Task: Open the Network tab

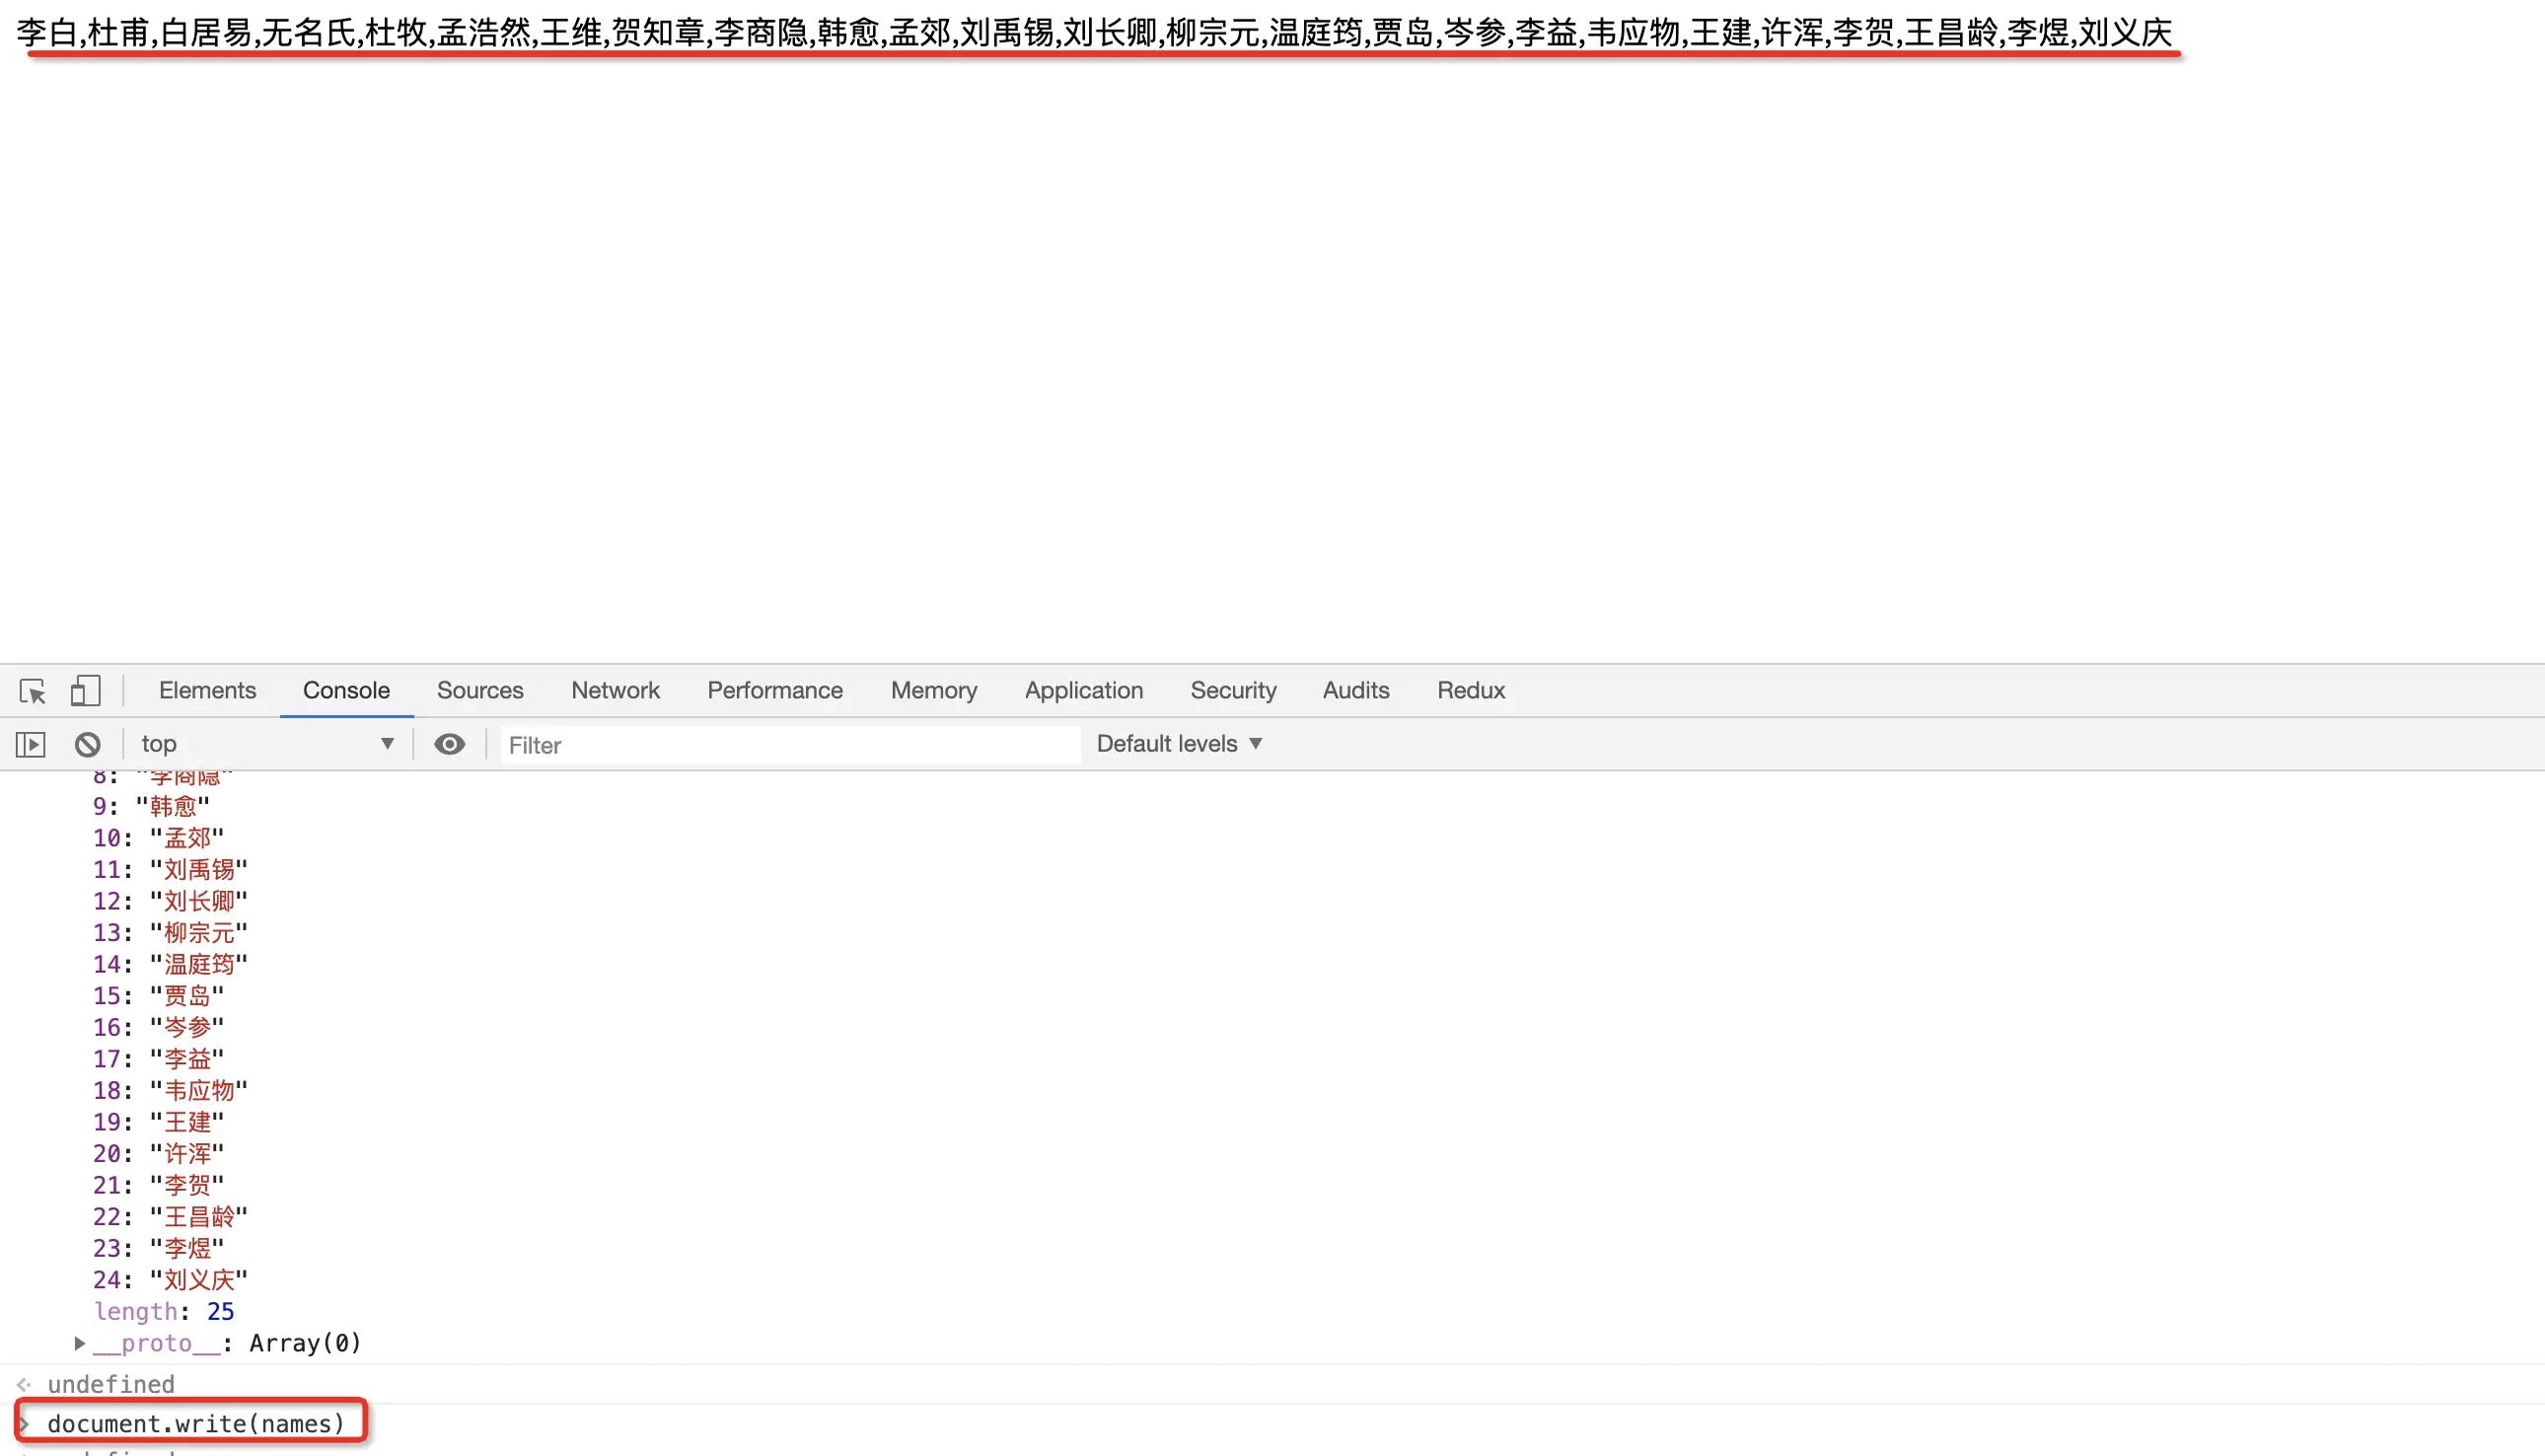Action: tap(615, 691)
